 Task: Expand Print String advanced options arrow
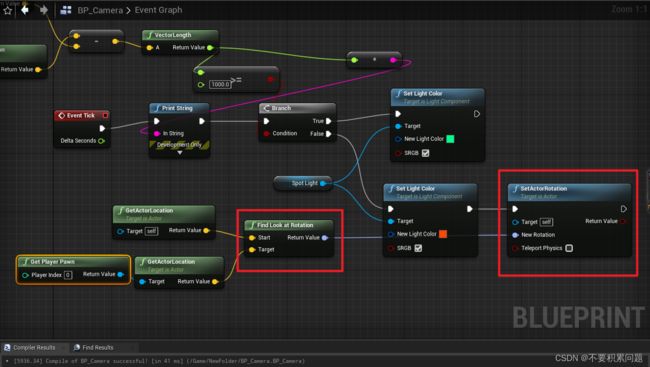pos(179,153)
